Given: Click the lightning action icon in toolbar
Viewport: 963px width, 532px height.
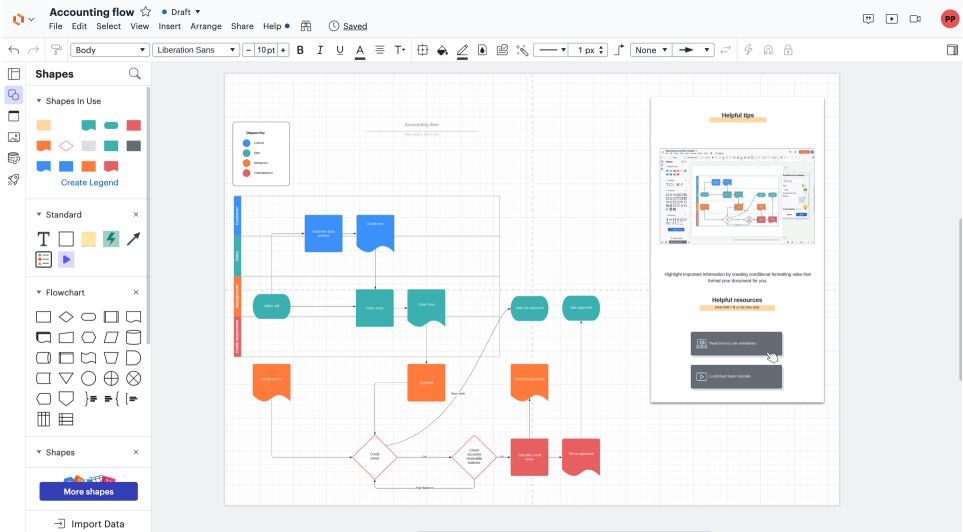Looking at the screenshot, I should click(748, 50).
